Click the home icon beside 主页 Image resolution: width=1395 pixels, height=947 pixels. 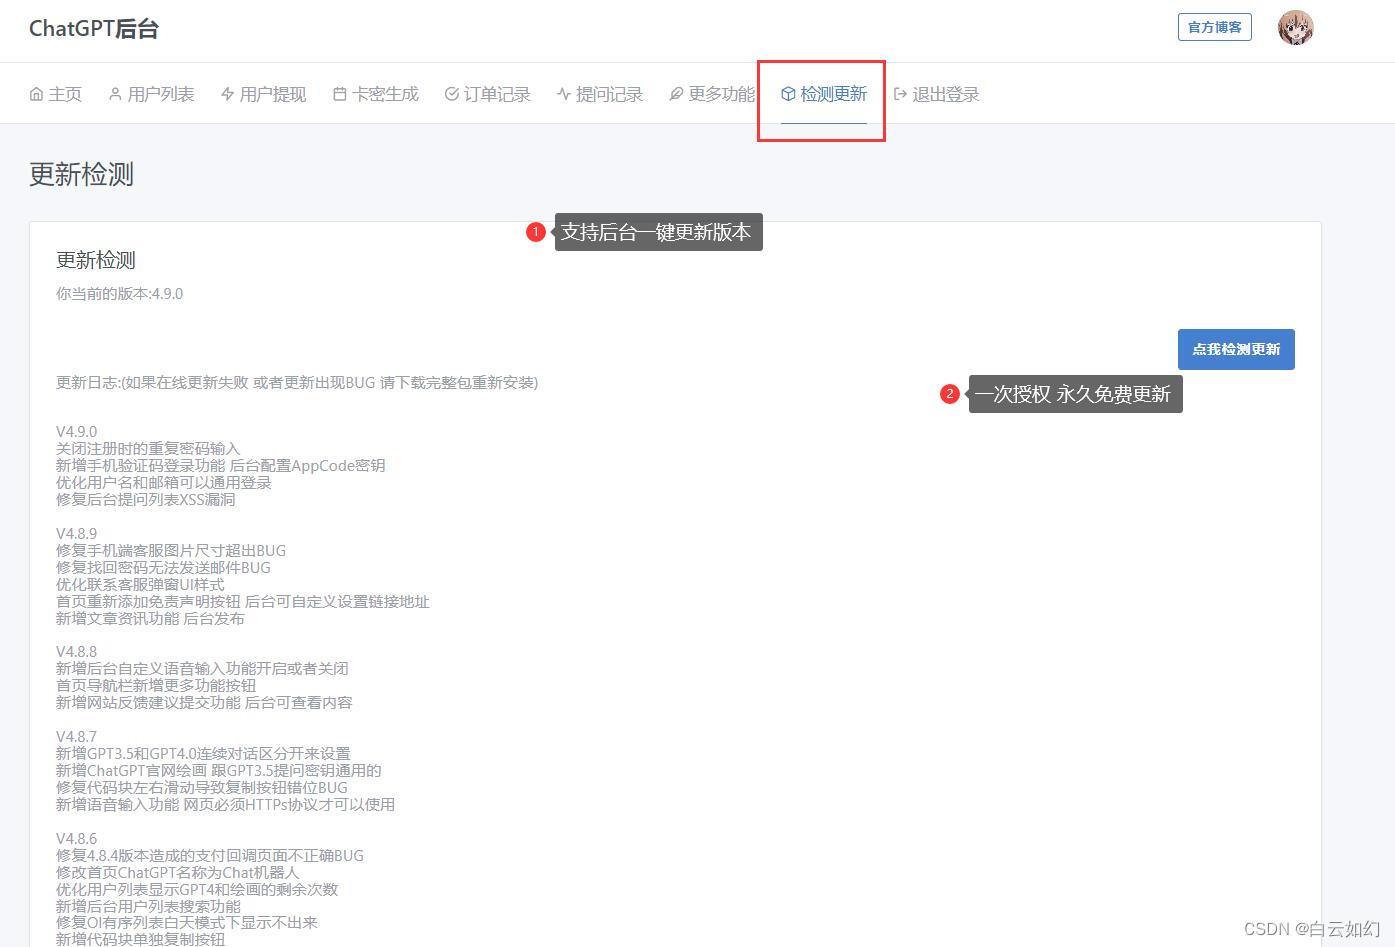[x=36, y=94]
